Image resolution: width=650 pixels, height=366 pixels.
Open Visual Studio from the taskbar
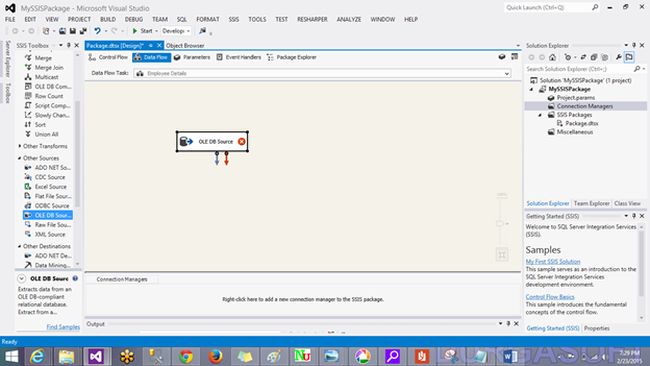pyautogui.click(x=96, y=356)
